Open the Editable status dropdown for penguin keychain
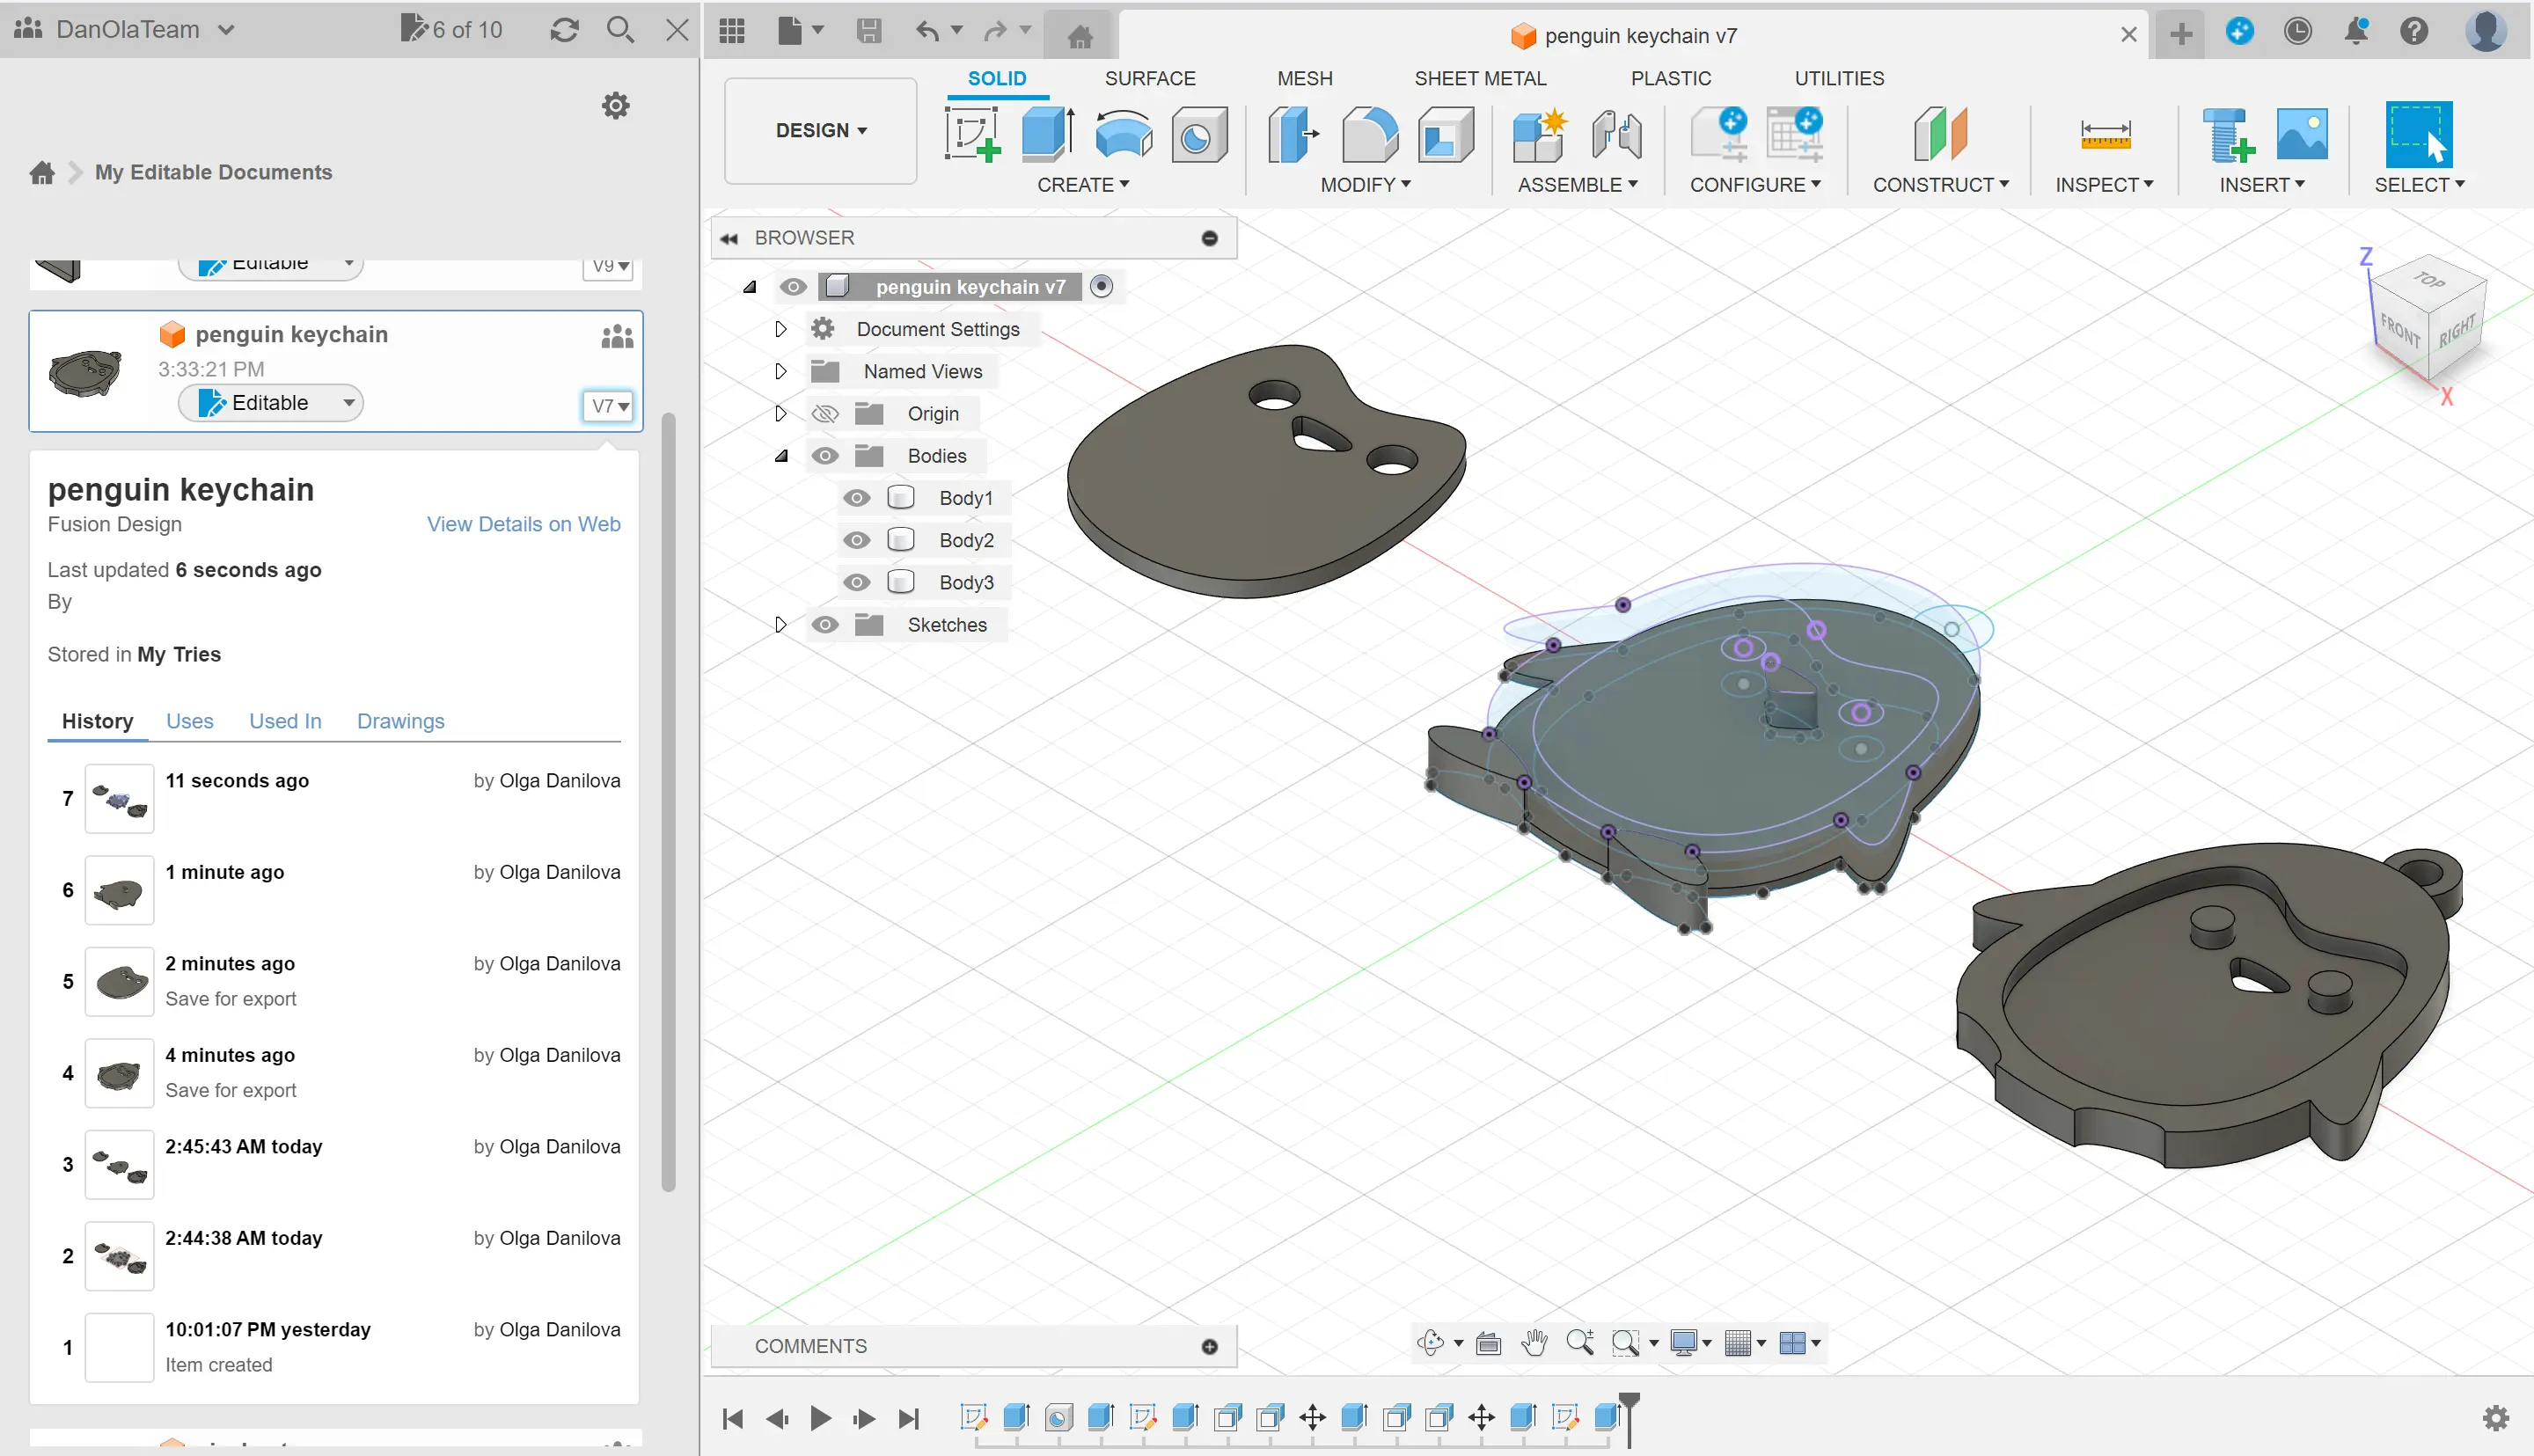The width and height of the screenshot is (2534, 1456). tap(270, 403)
